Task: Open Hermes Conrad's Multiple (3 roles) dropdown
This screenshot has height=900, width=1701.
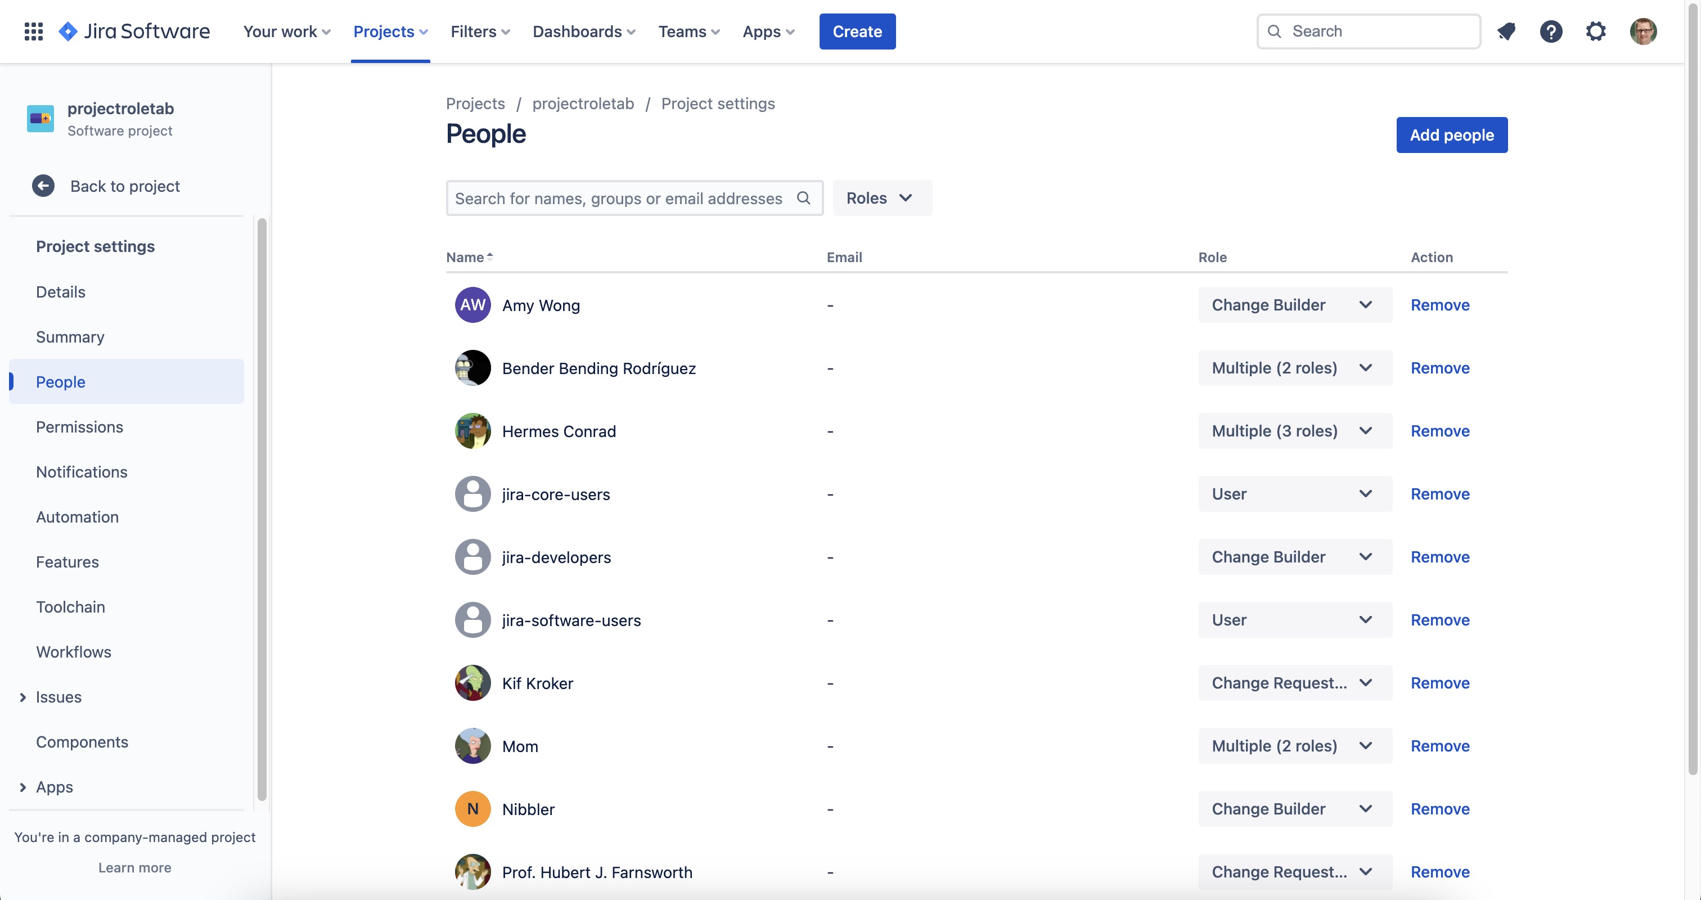Action: pyautogui.click(x=1295, y=431)
